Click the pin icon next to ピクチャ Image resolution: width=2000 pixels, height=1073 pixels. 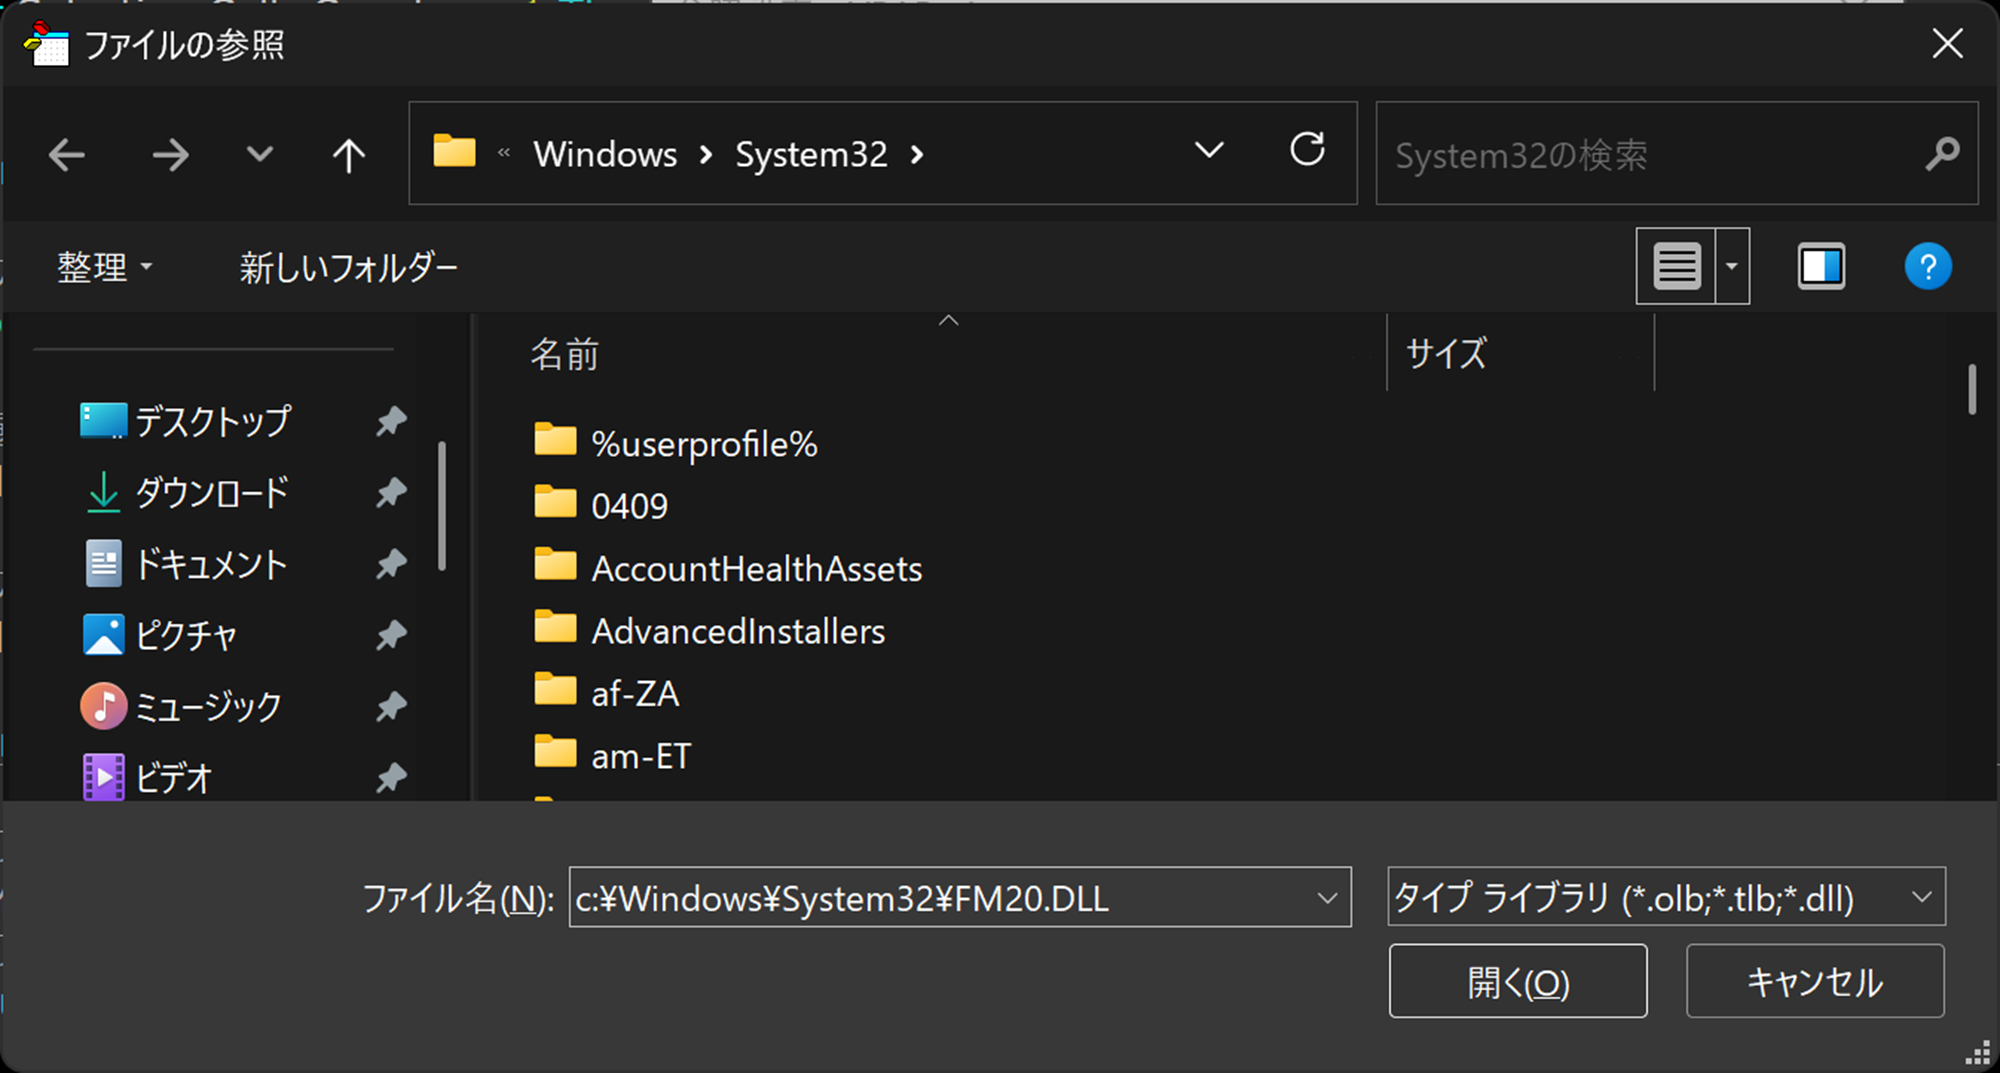pos(391,635)
